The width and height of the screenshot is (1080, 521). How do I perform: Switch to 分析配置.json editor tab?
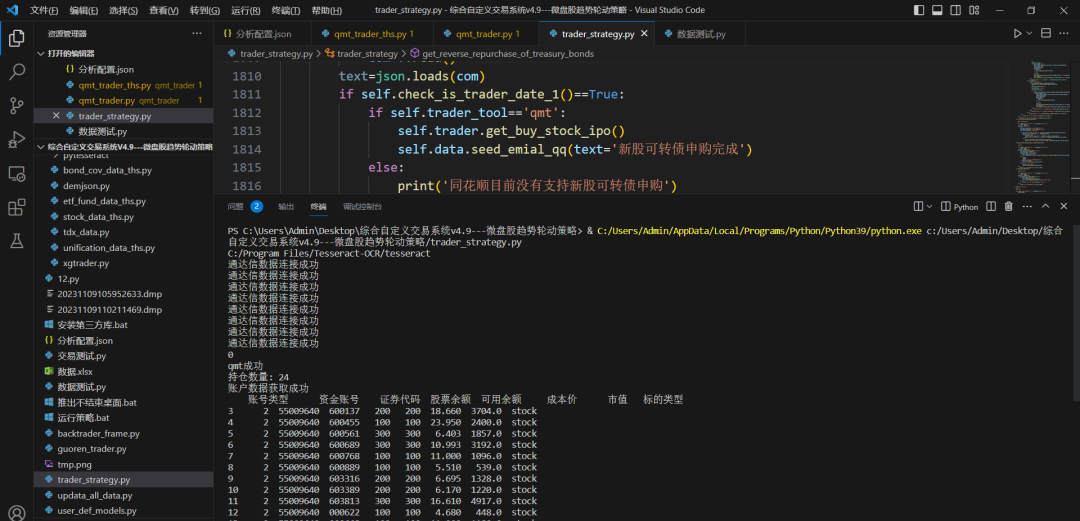(262, 34)
